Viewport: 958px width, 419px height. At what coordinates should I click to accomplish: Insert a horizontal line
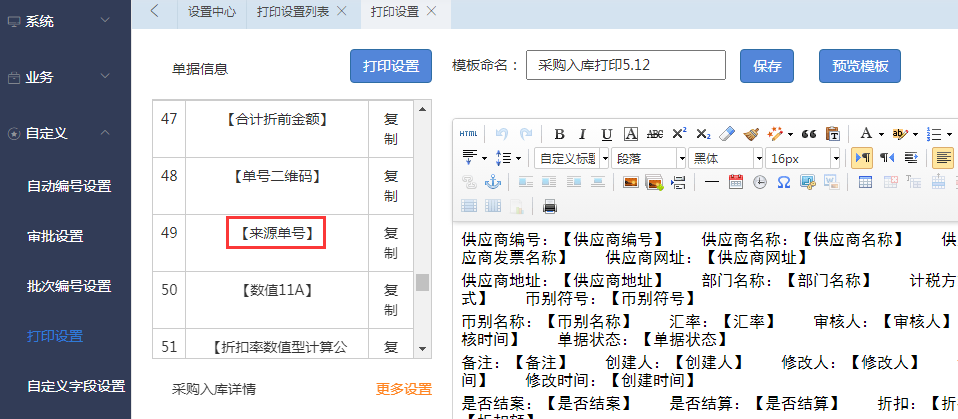(x=712, y=182)
